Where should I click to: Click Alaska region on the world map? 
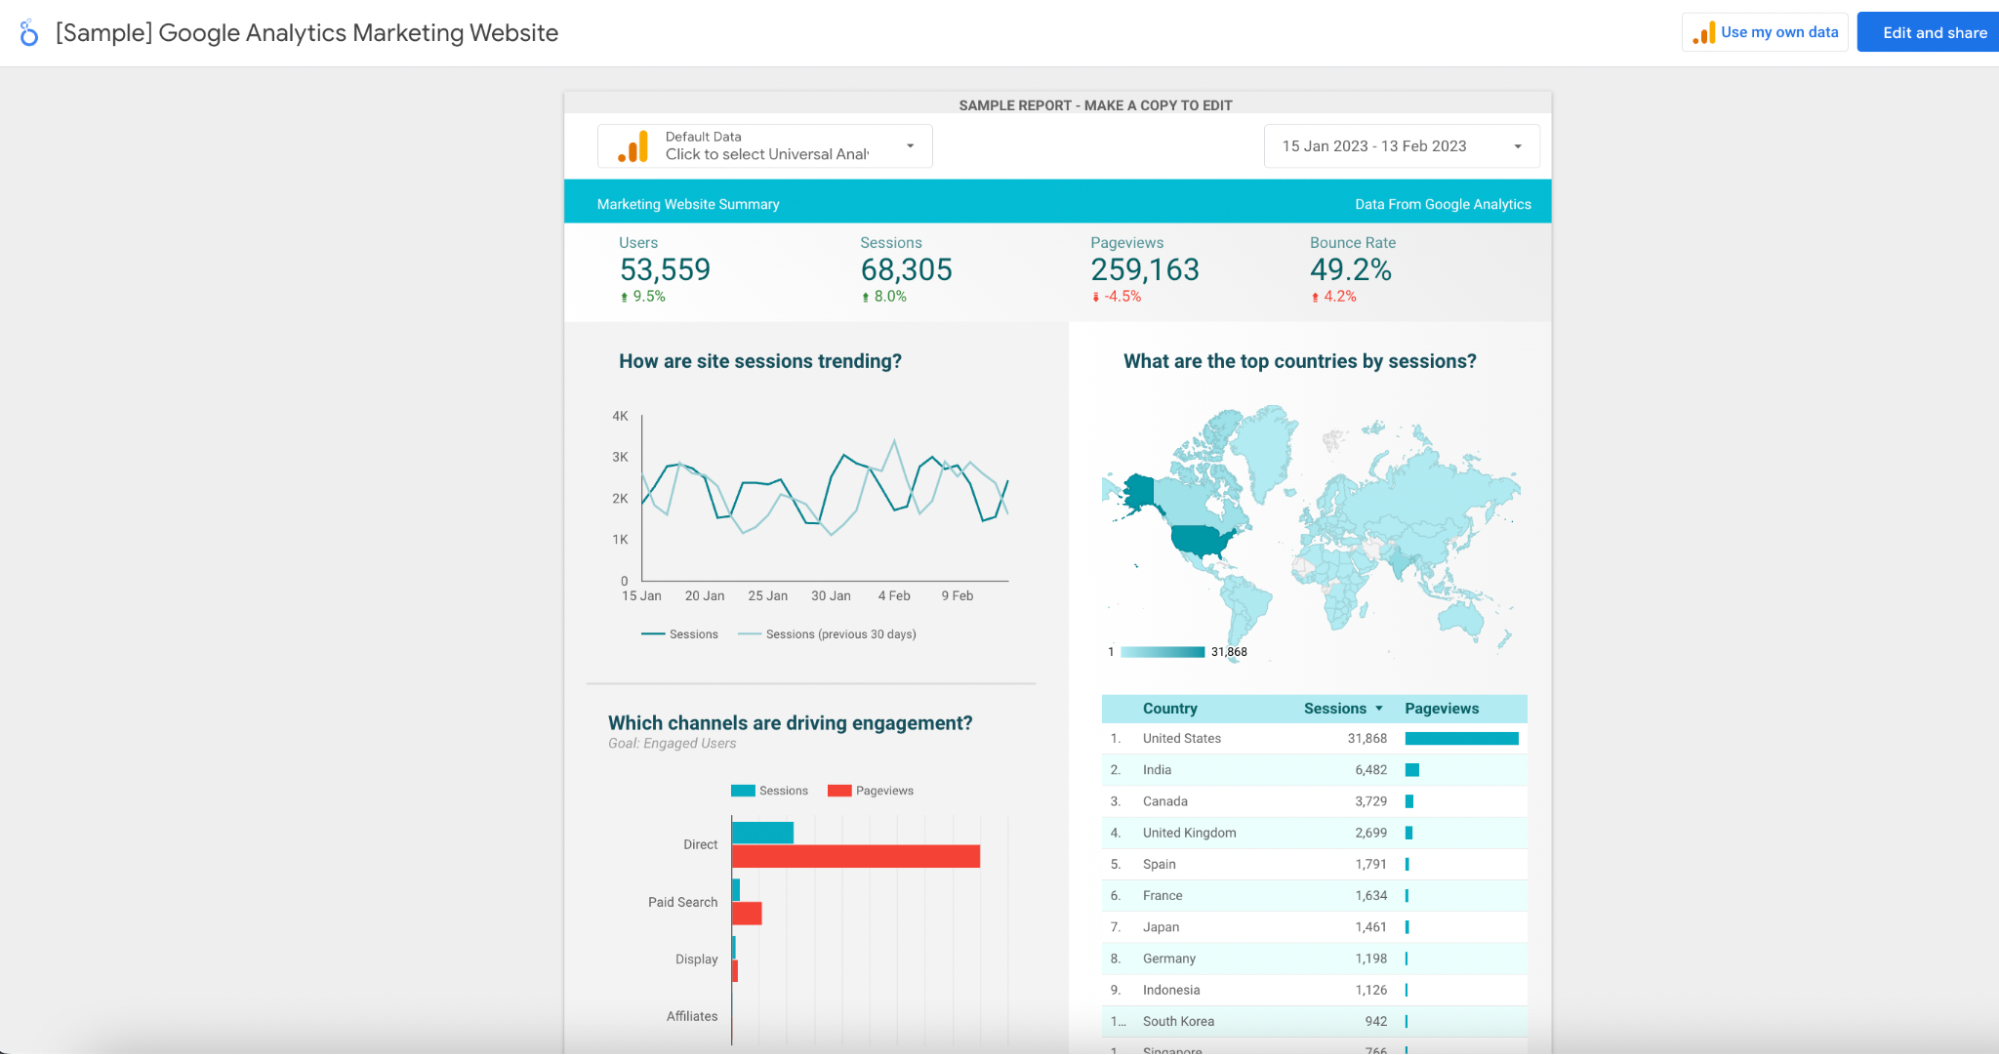1138,492
